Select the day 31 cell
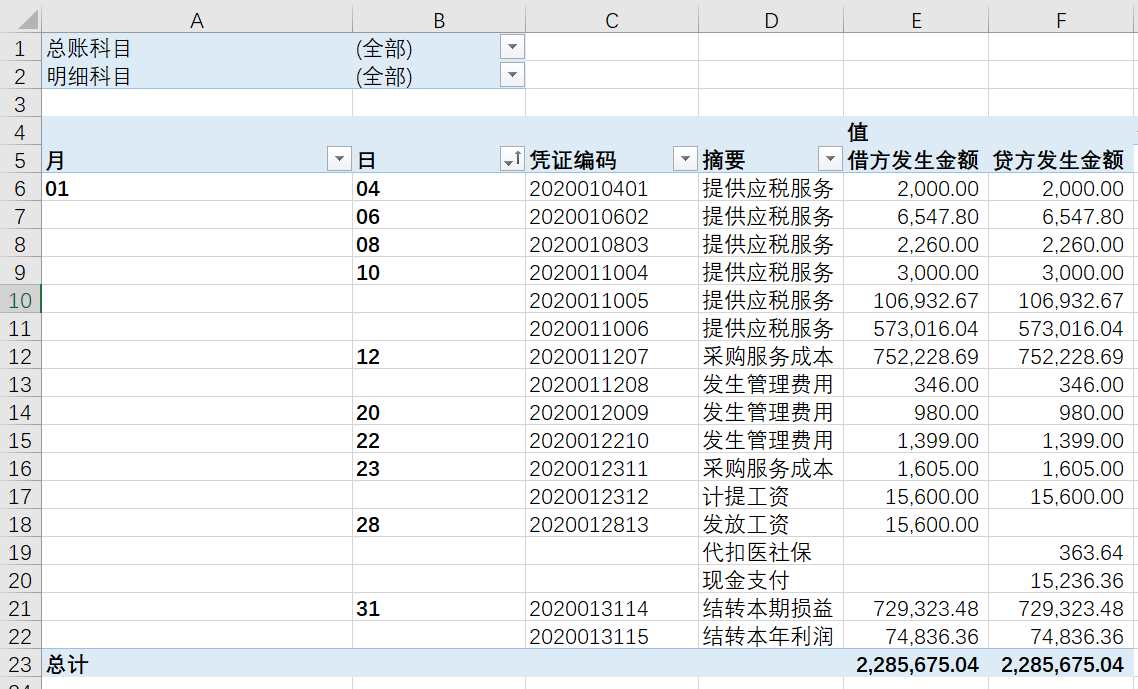Viewport: 1138px width, 689px height. click(x=438, y=608)
